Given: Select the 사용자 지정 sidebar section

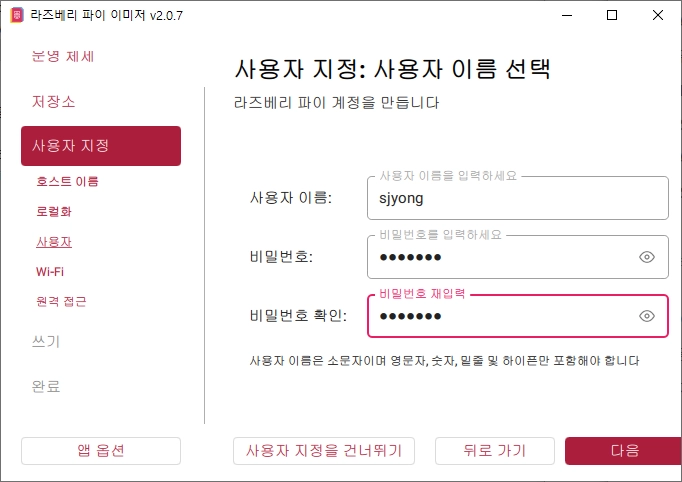Looking at the screenshot, I should coord(101,146).
